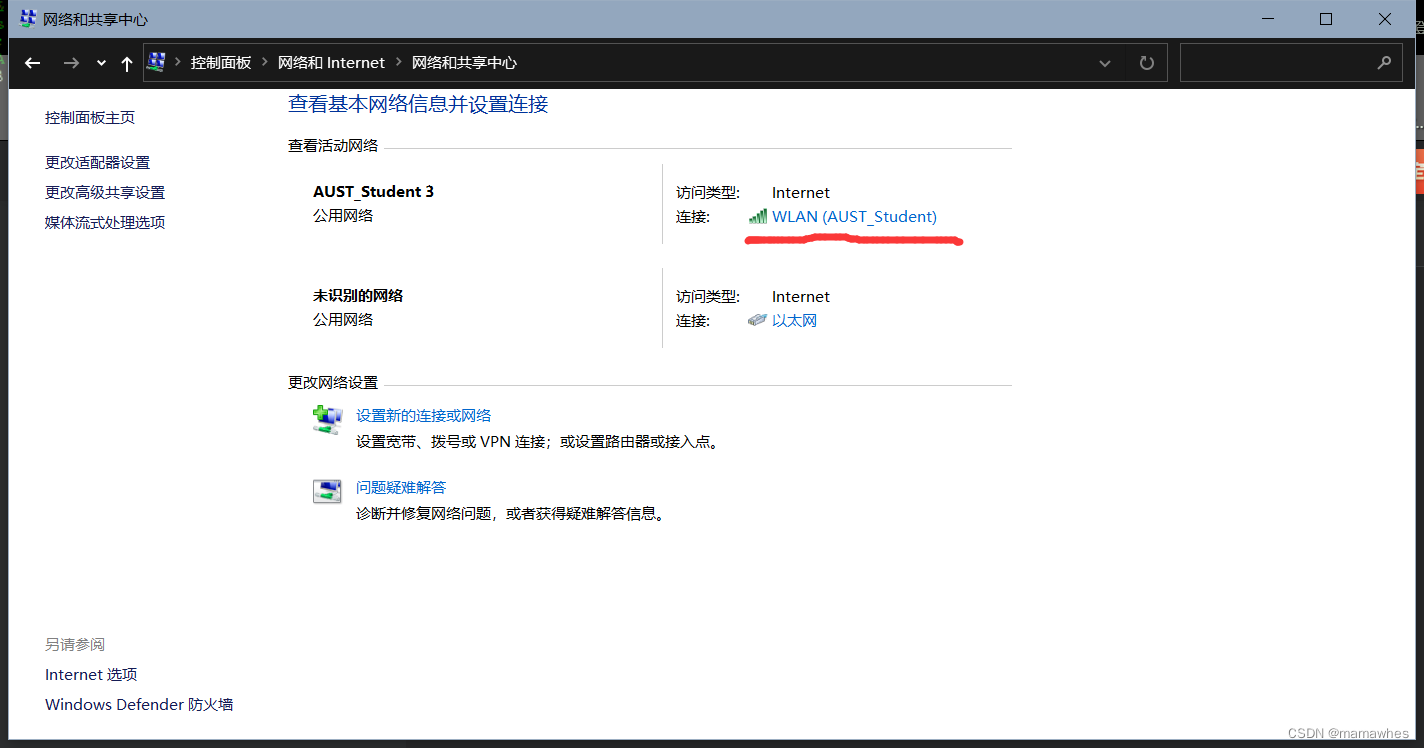Click inside the search input box

[1280, 62]
